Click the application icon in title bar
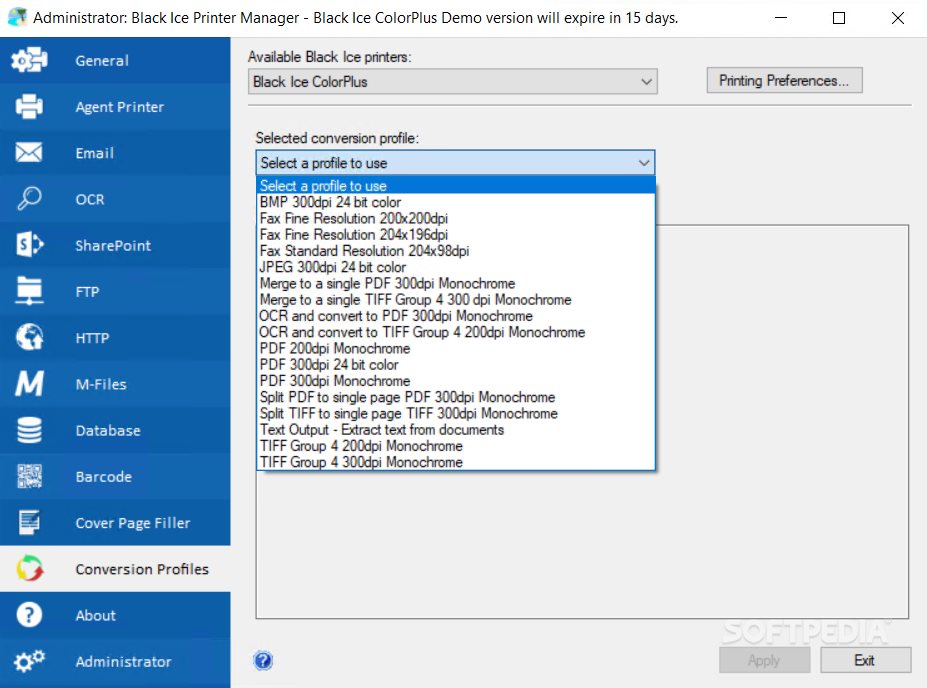 tap(17, 17)
